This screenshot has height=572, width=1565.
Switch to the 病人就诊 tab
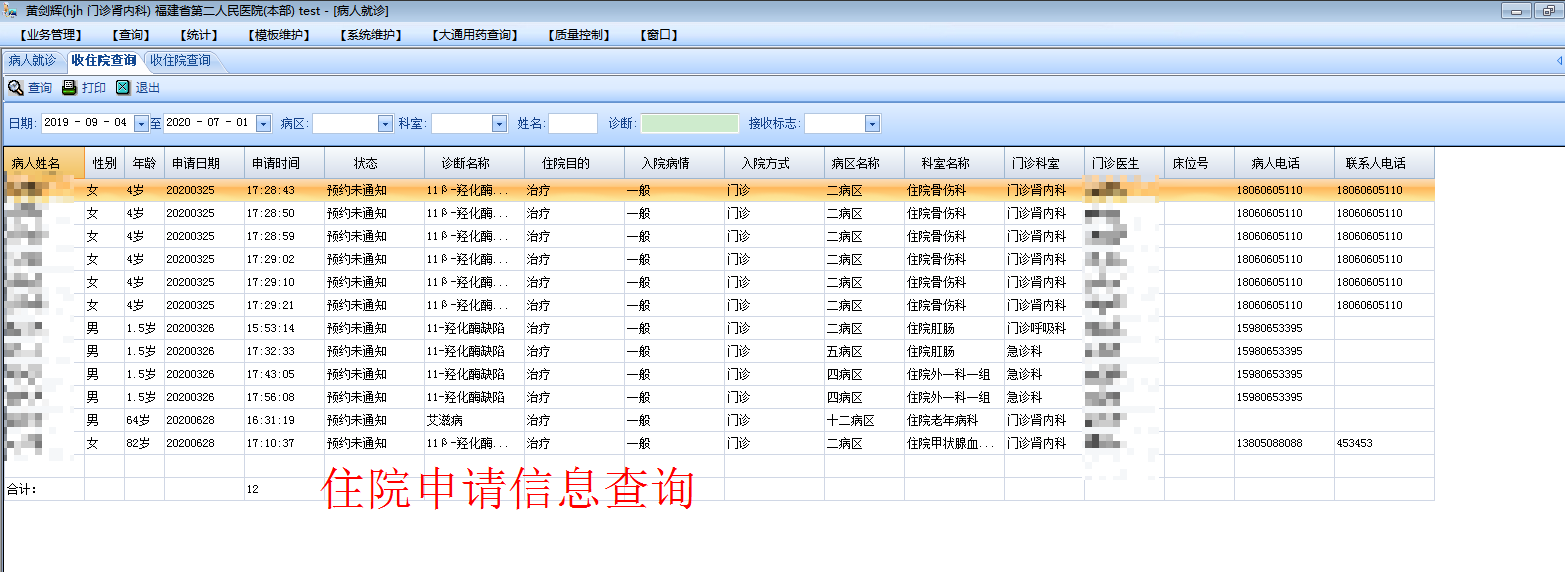pos(32,60)
